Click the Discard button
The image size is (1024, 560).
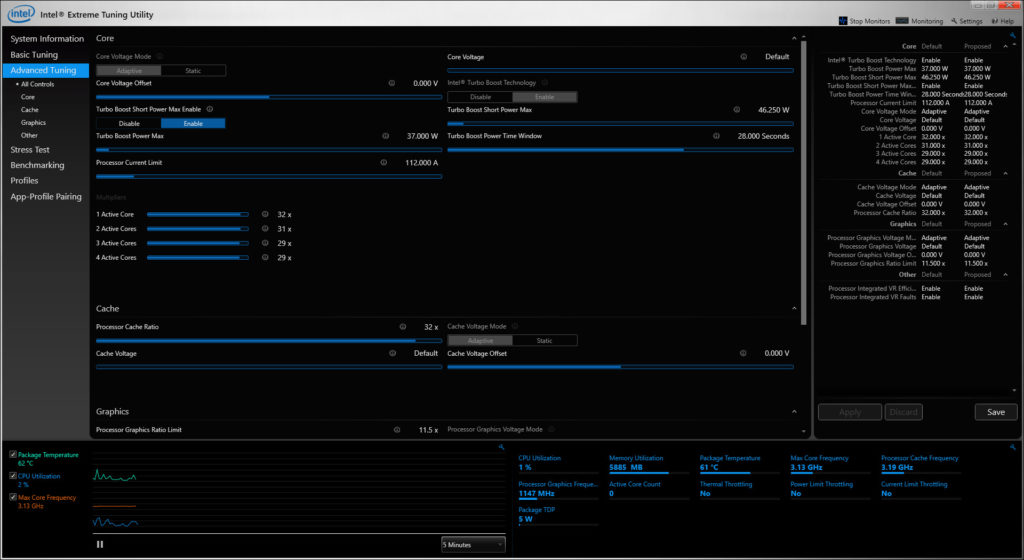click(x=904, y=412)
